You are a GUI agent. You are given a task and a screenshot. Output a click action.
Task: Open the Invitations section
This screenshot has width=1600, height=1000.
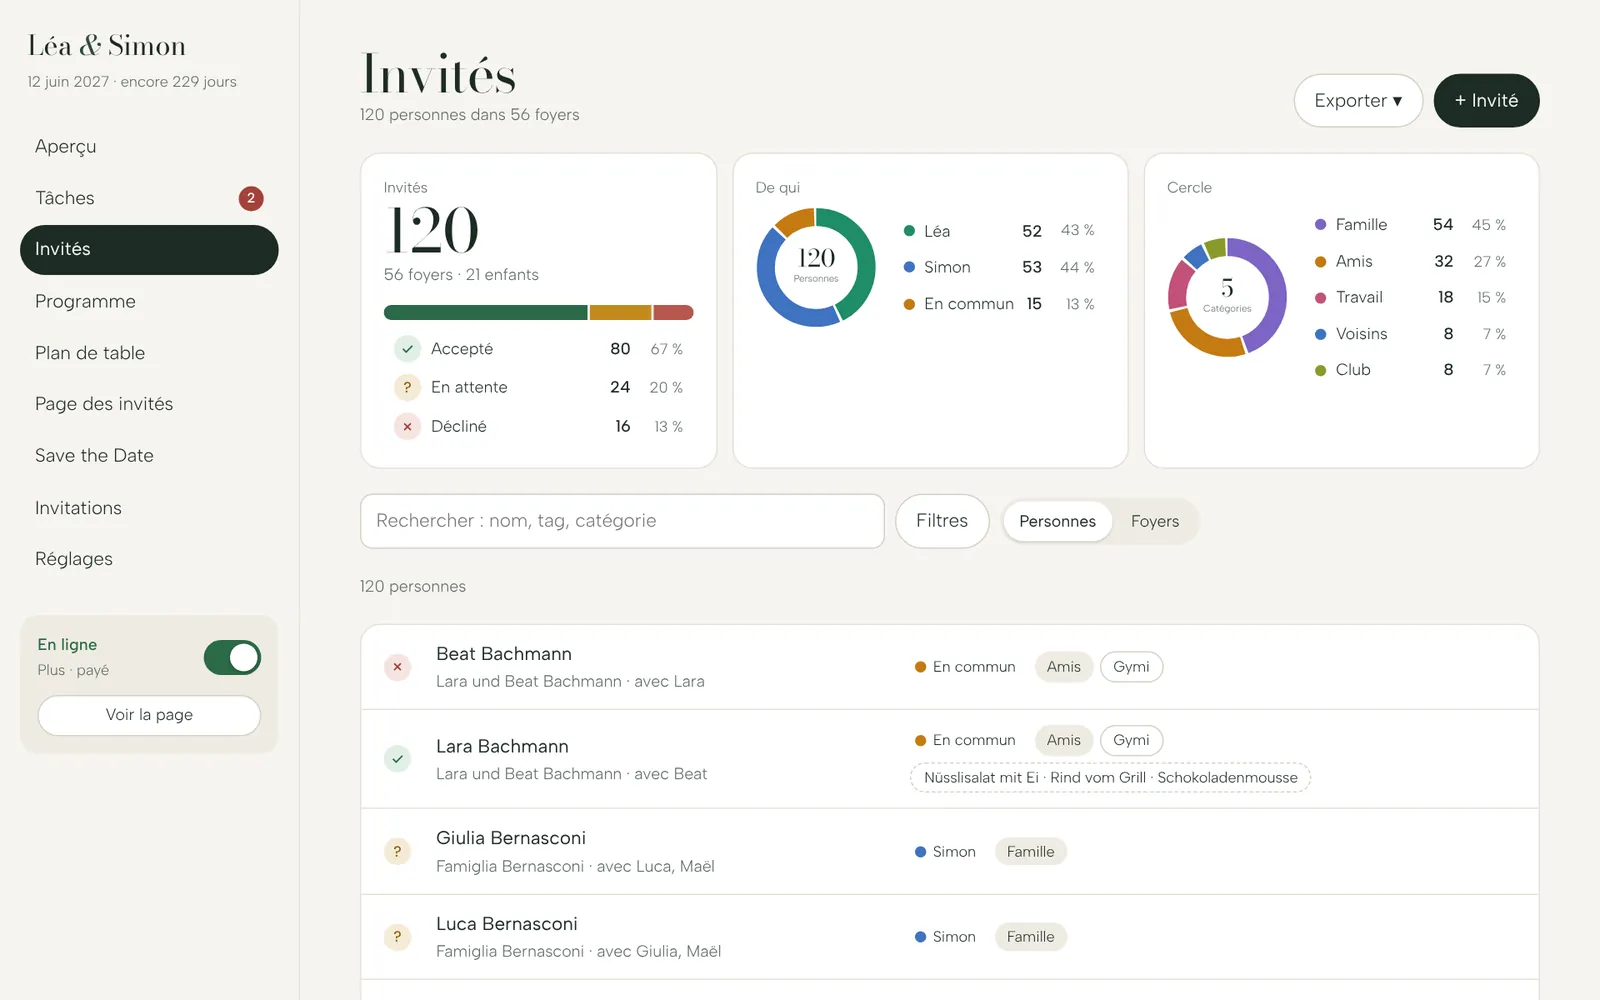tap(149, 508)
